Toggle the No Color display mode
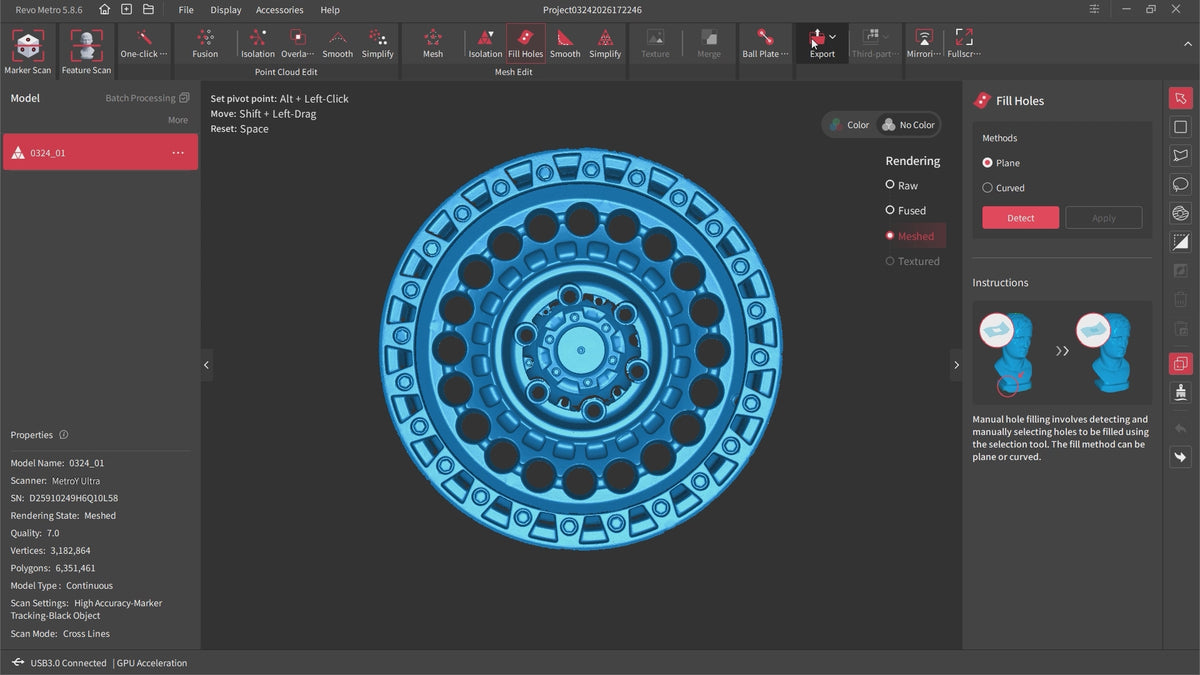The image size is (1200, 675). pos(907,125)
